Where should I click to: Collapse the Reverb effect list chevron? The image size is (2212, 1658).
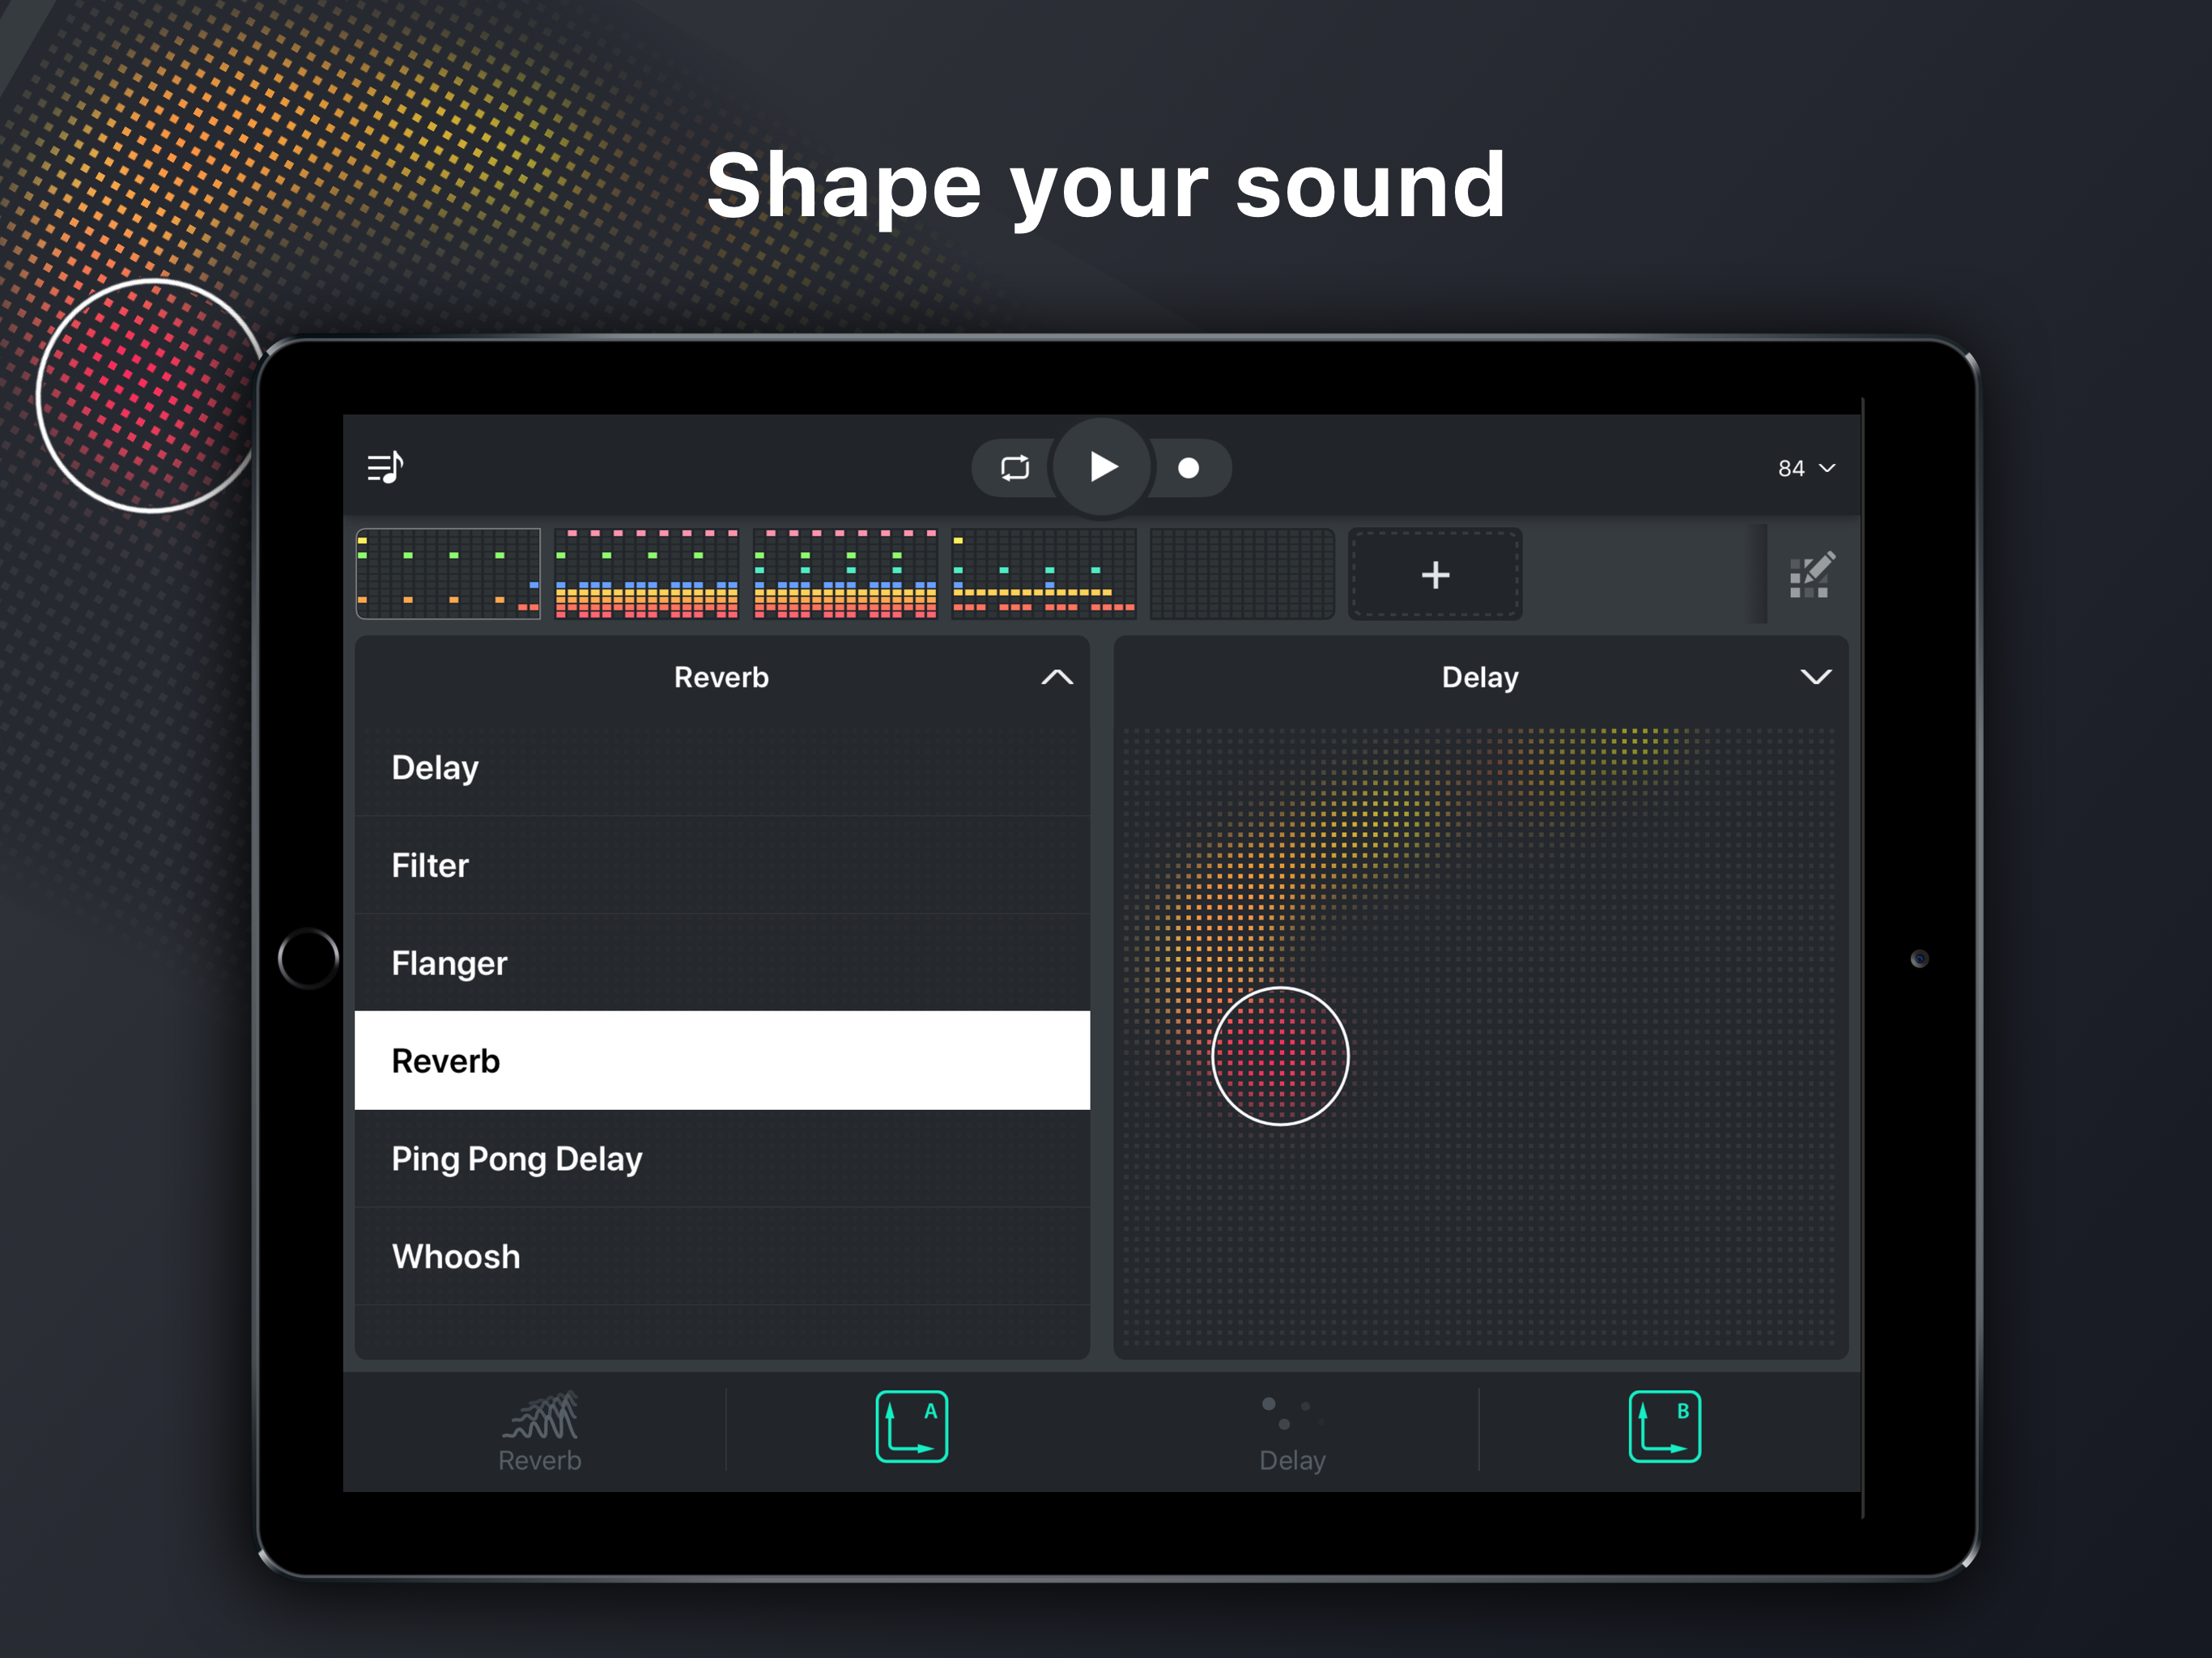(x=1057, y=677)
